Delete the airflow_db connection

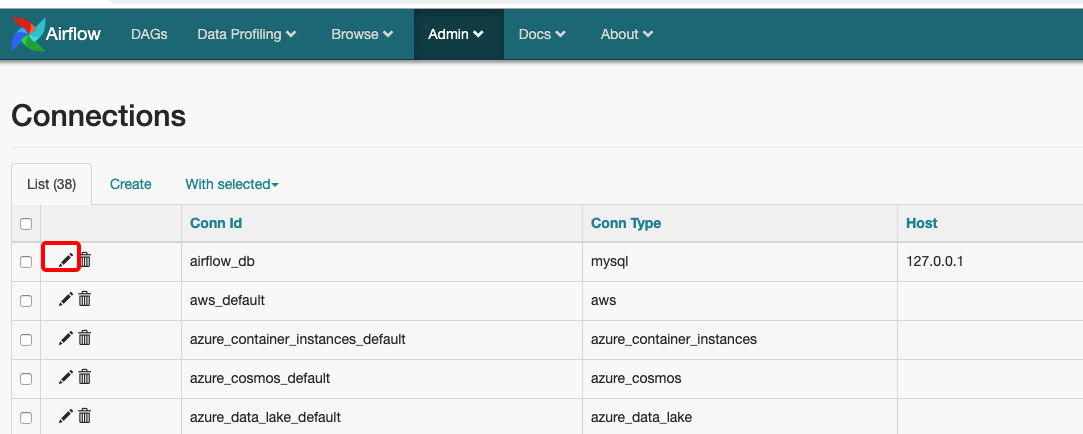click(85, 260)
